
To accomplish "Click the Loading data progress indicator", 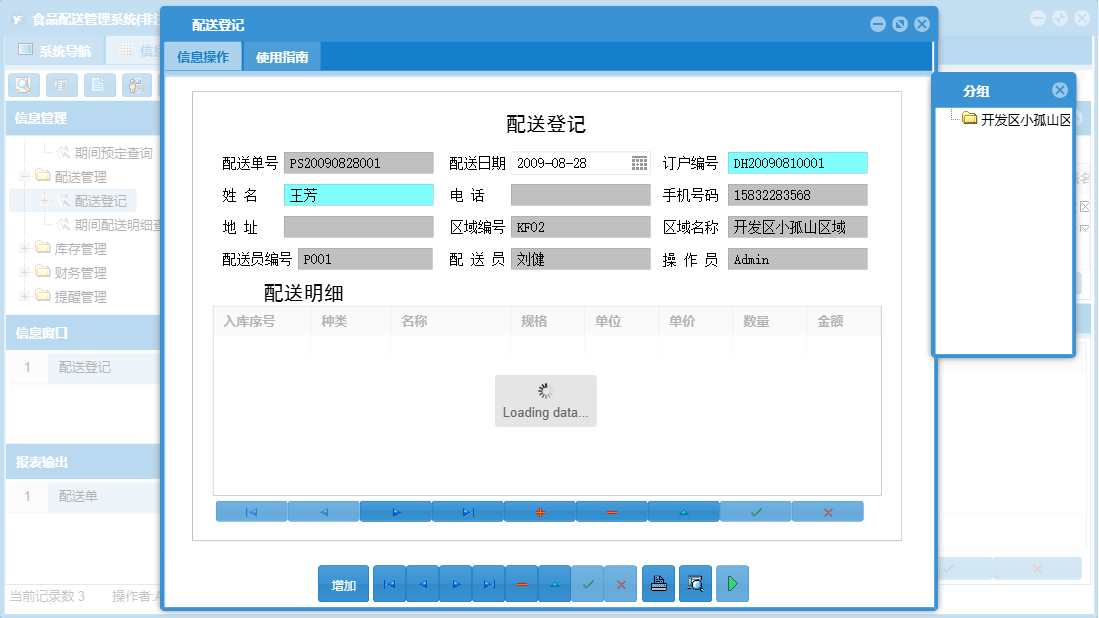I will [x=545, y=399].
